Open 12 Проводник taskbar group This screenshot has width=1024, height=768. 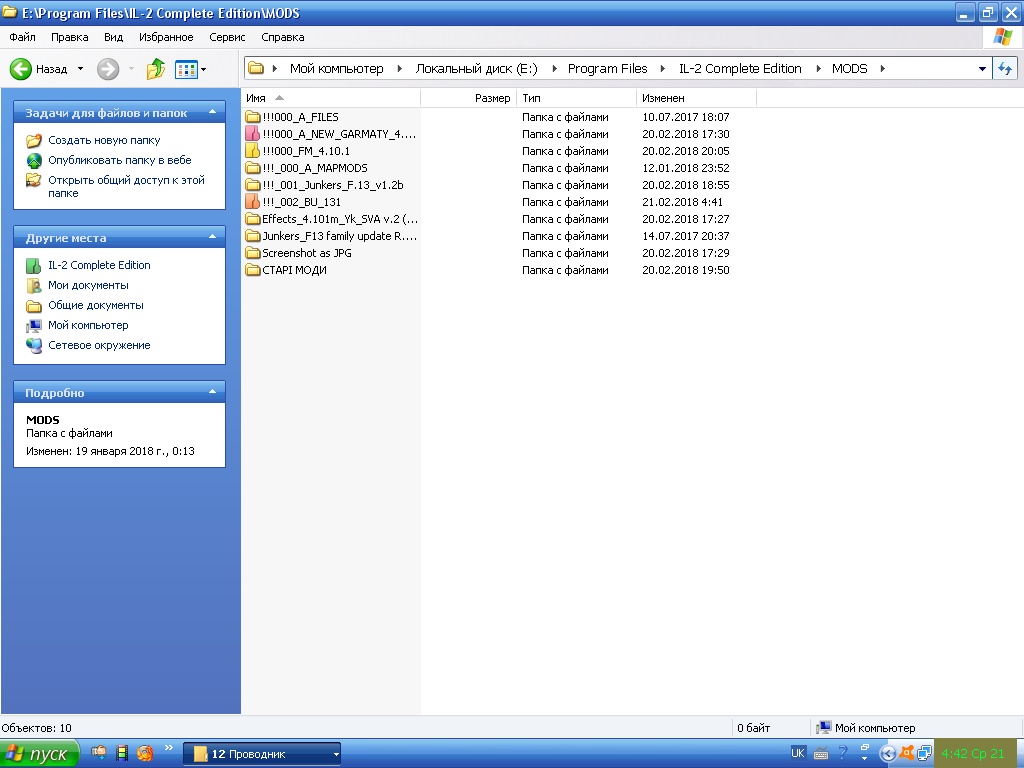[x=262, y=754]
